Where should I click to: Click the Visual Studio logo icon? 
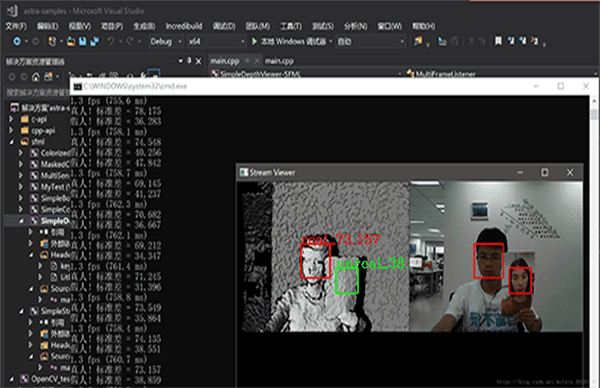pos(12,11)
